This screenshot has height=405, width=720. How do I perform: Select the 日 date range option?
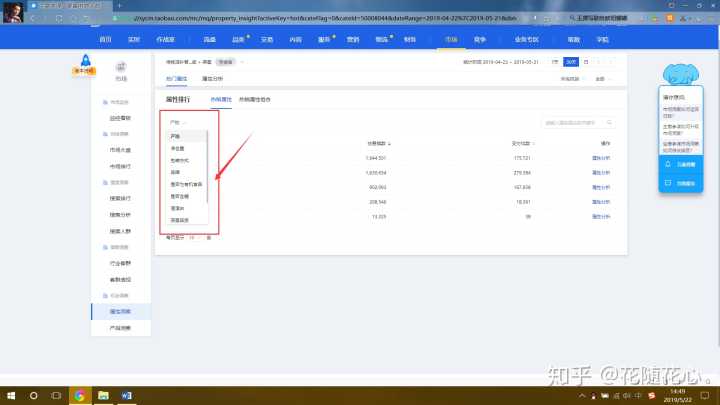(586, 62)
